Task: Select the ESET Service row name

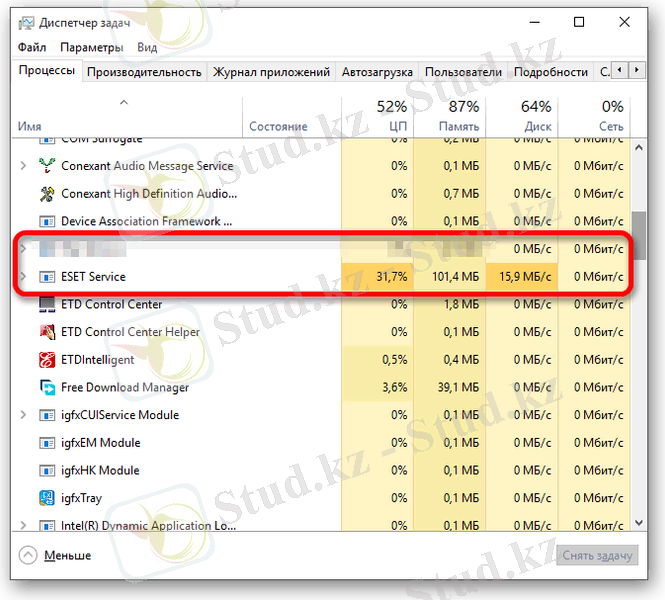Action: pyautogui.click(x=93, y=277)
